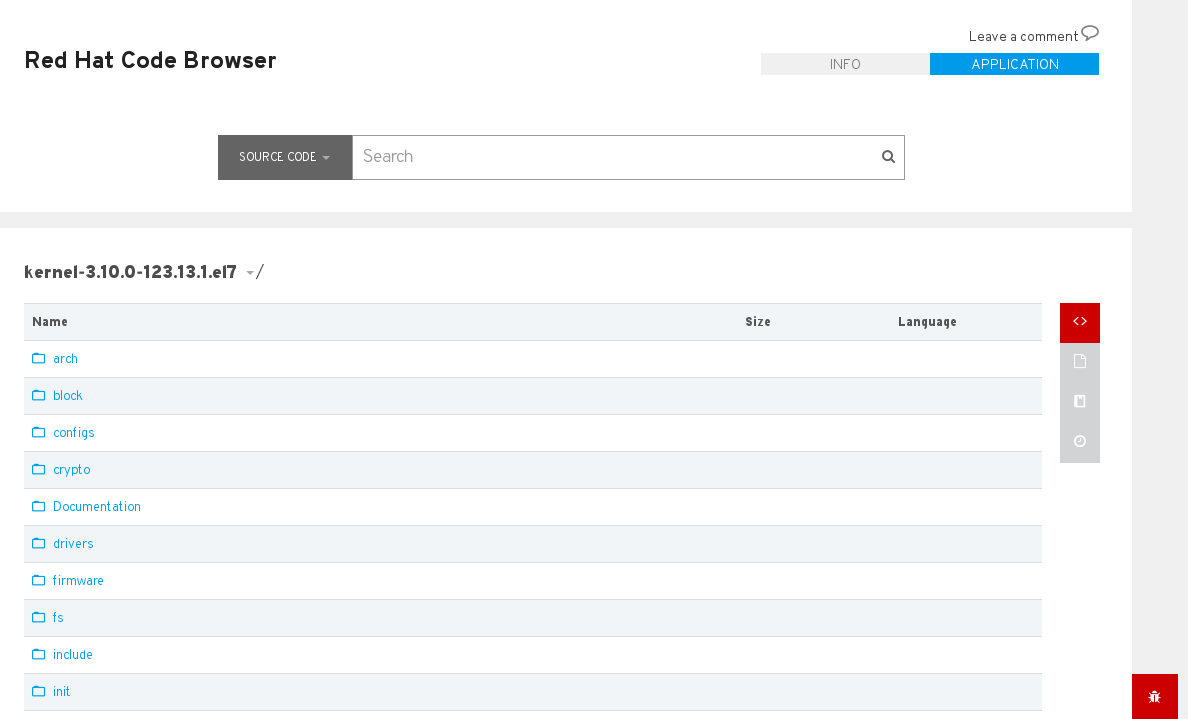Open the Documentation folder

click(x=96, y=506)
